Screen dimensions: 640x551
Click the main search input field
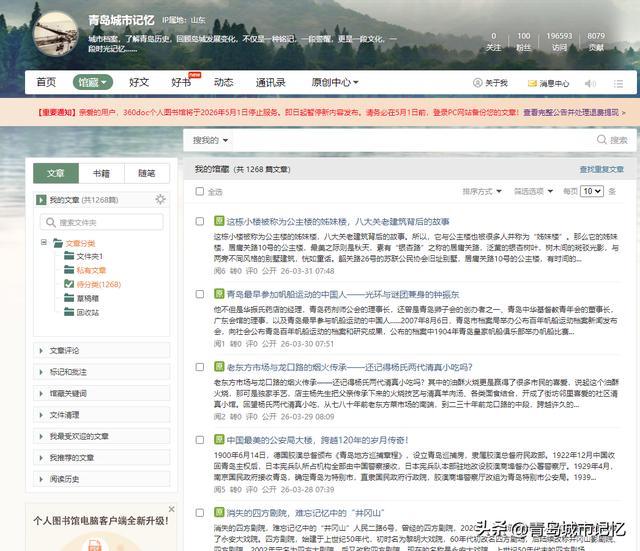pos(412,140)
